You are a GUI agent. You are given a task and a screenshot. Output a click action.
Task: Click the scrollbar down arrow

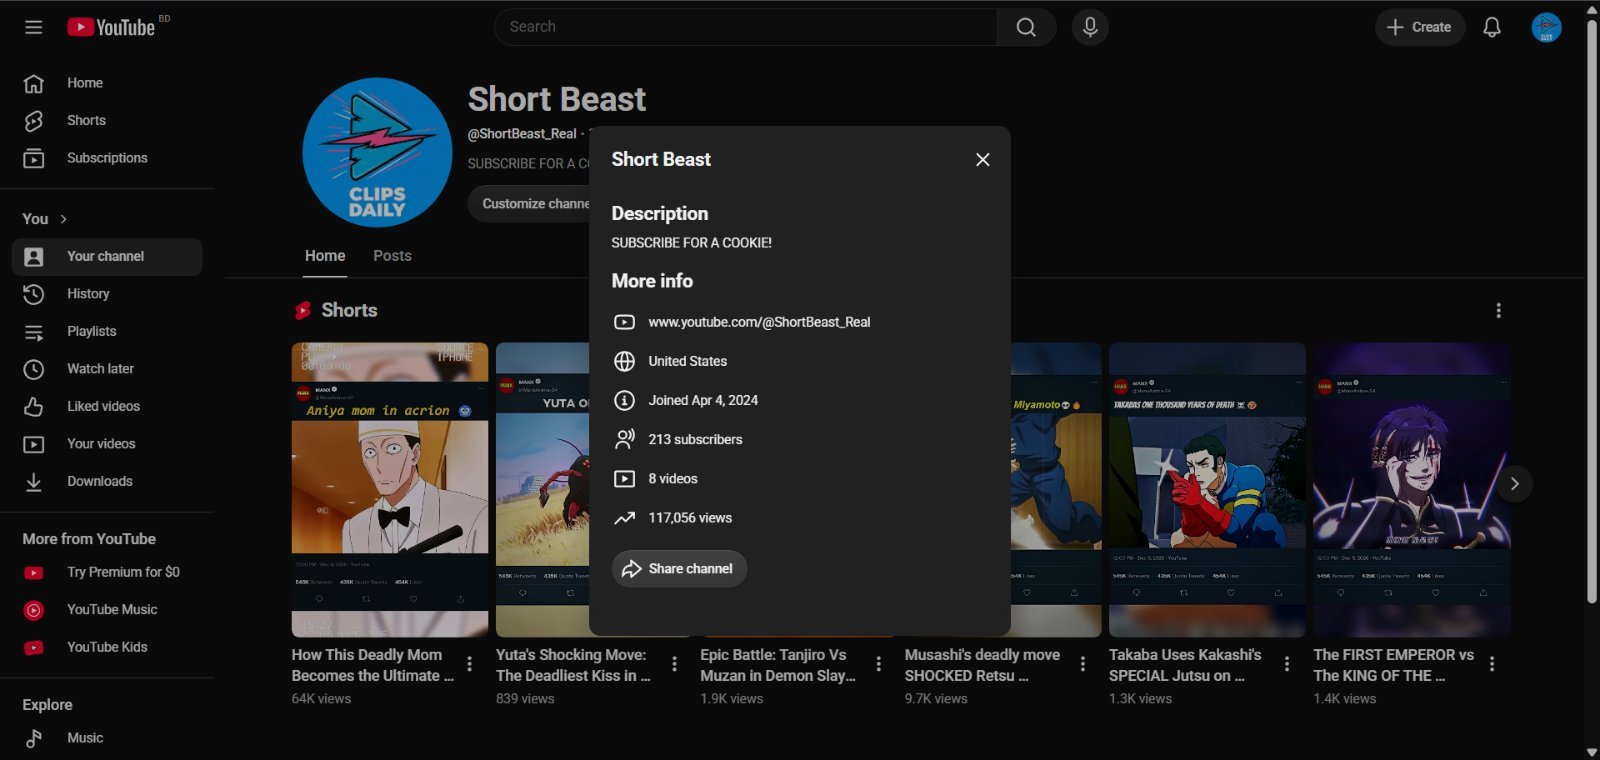pos(1592,752)
